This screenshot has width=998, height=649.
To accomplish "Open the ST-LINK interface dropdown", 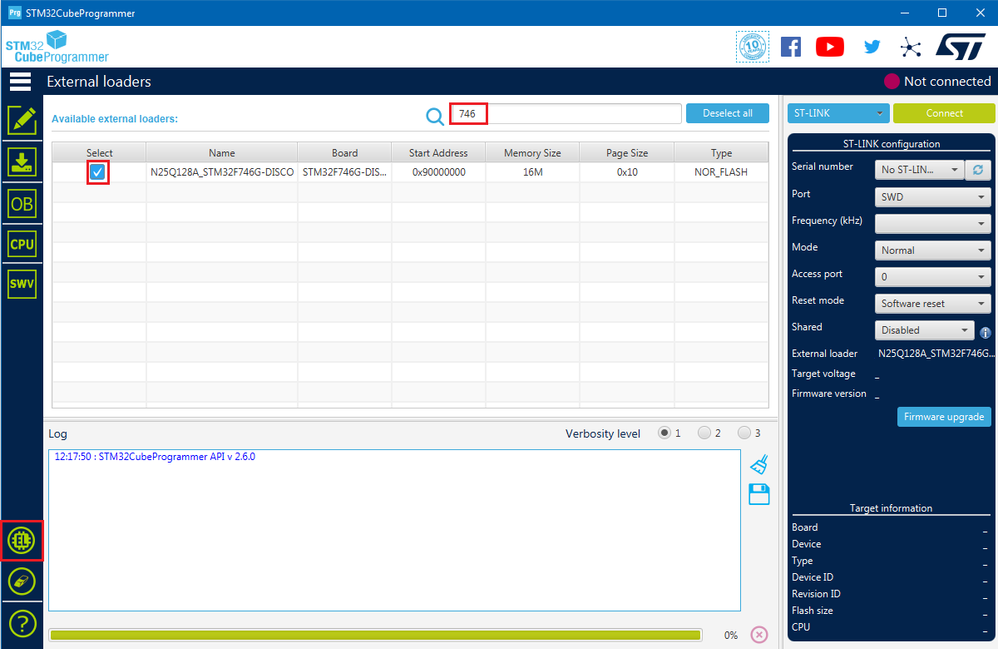I will [x=838, y=113].
